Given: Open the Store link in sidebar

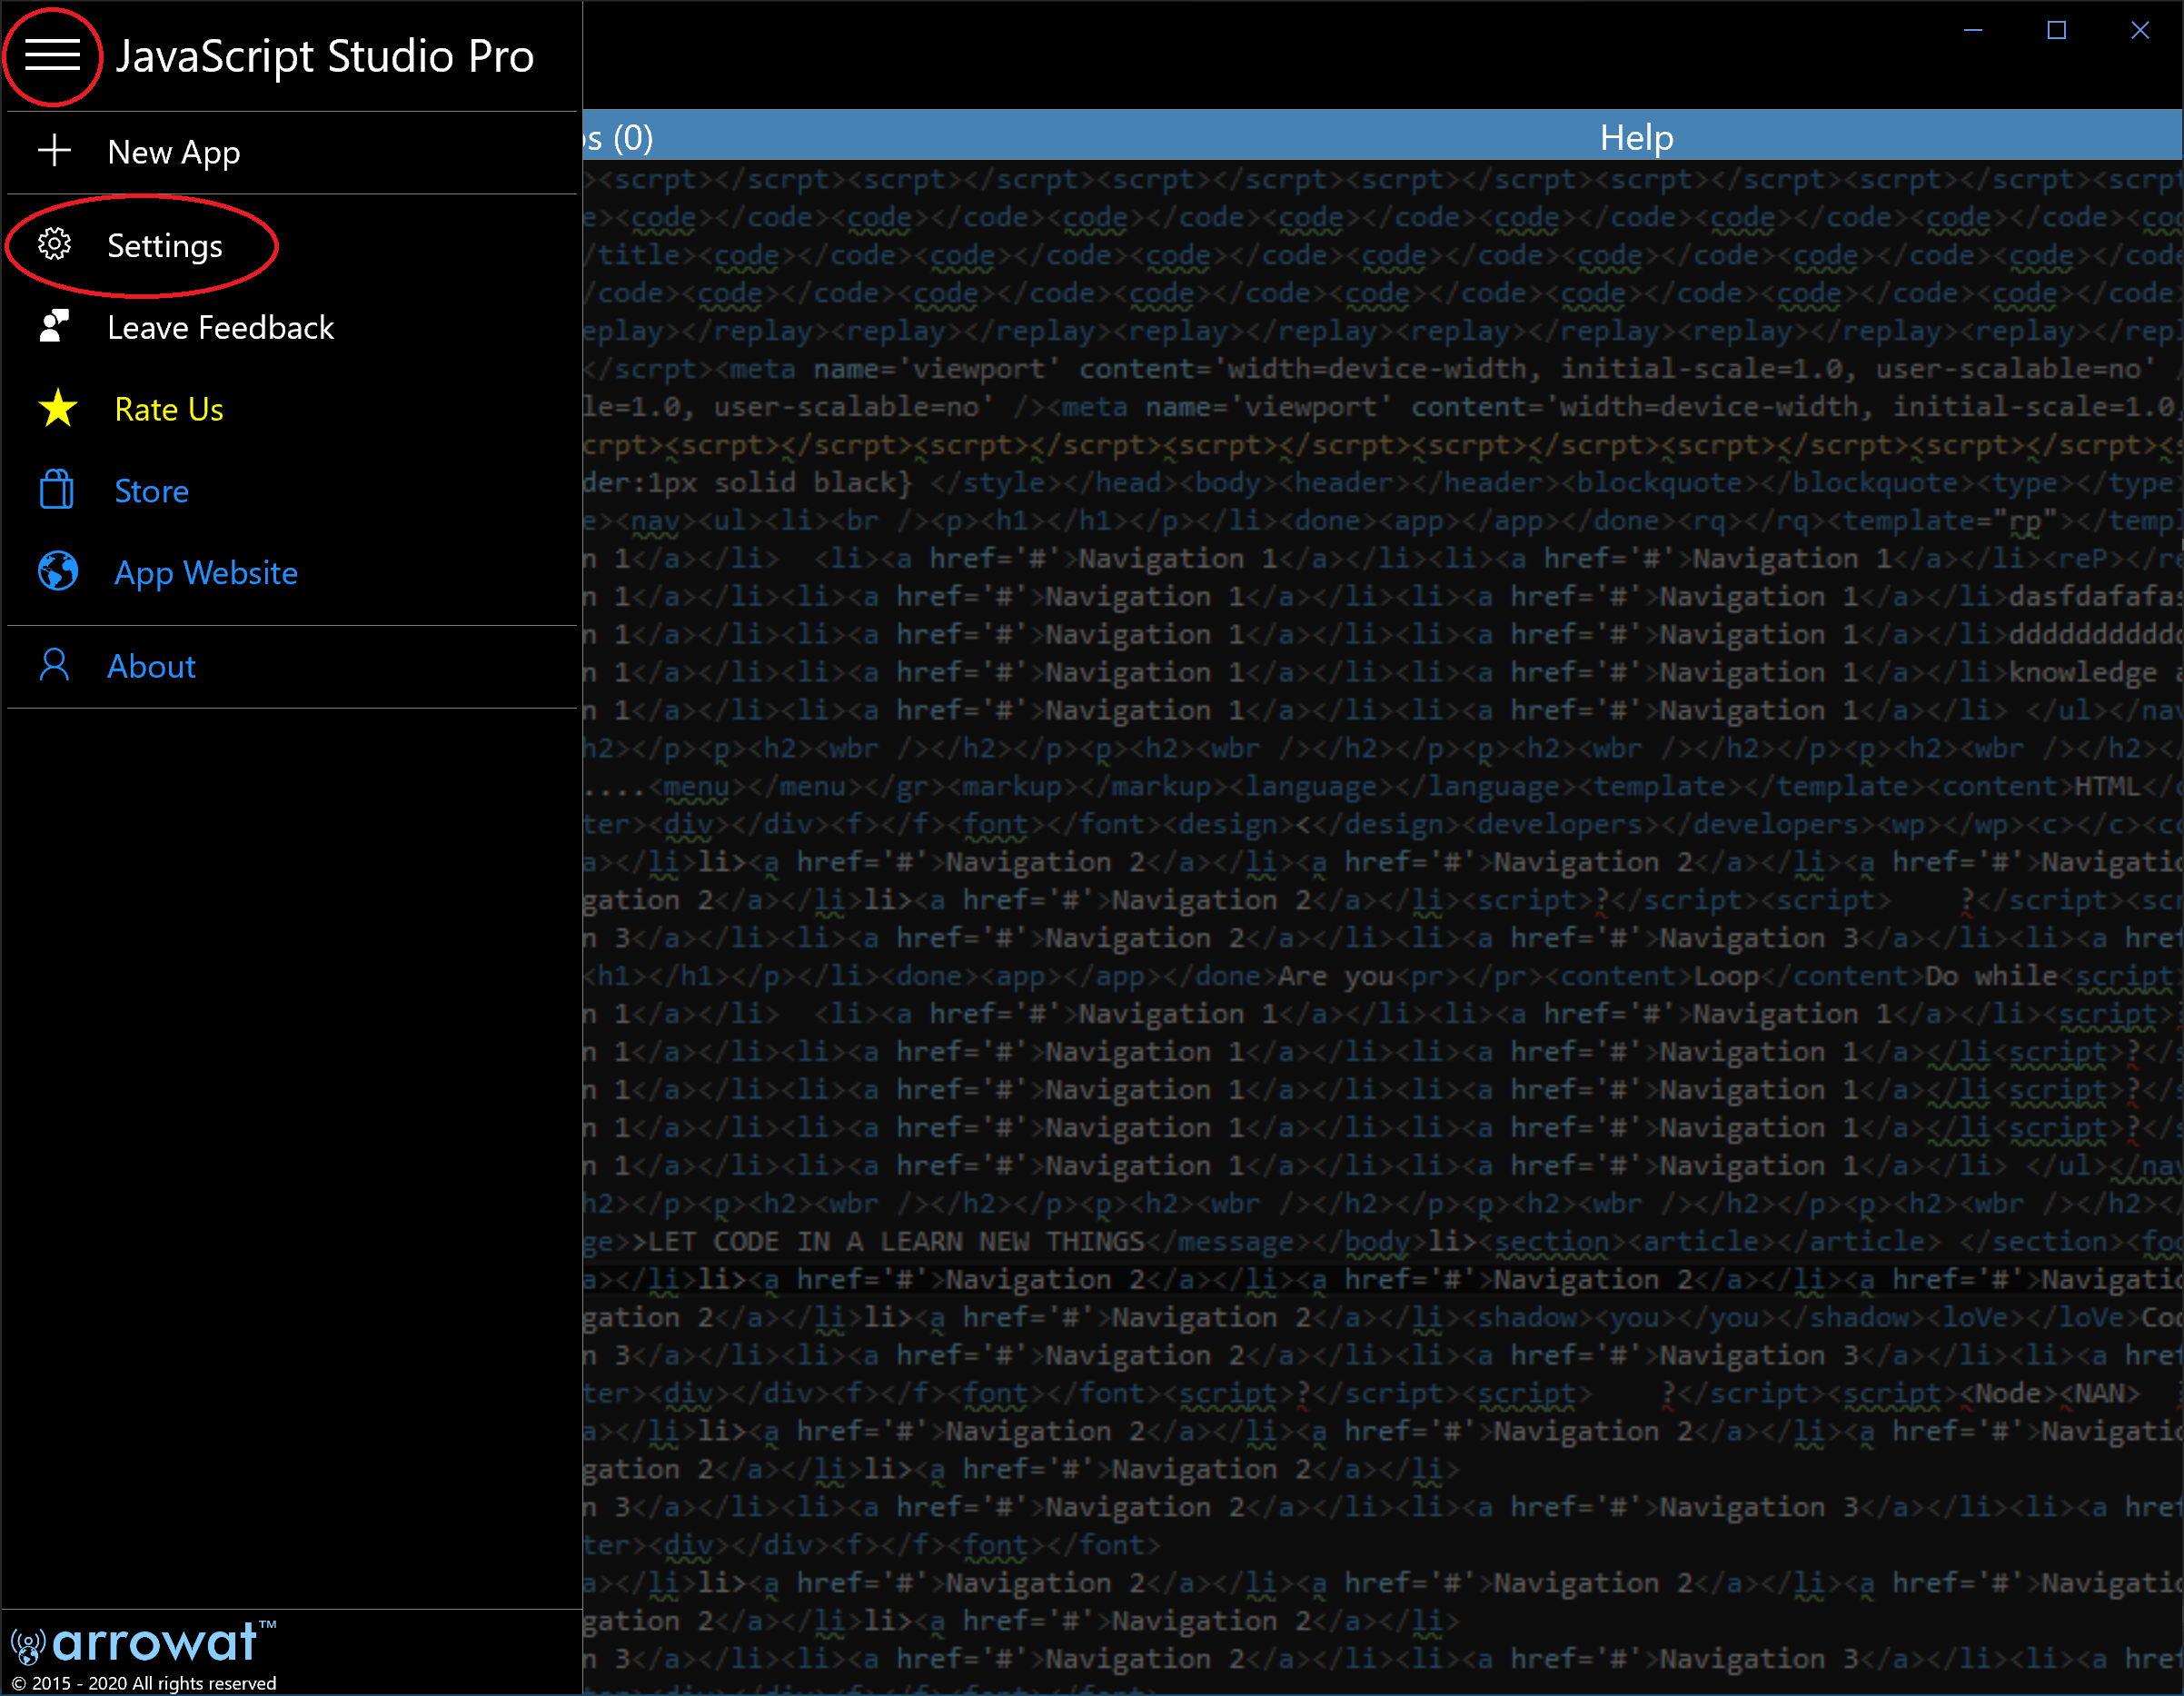Looking at the screenshot, I should pyautogui.click(x=151, y=491).
